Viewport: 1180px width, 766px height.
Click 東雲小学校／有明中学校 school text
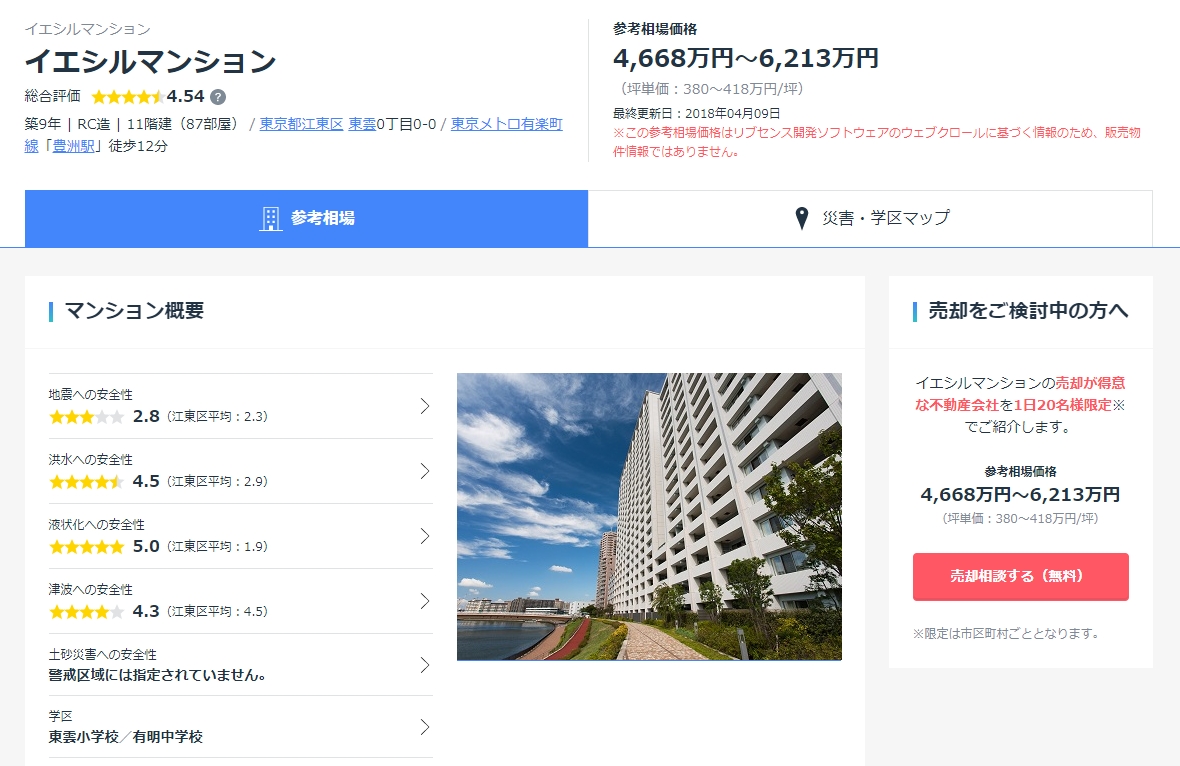click(x=126, y=737)
